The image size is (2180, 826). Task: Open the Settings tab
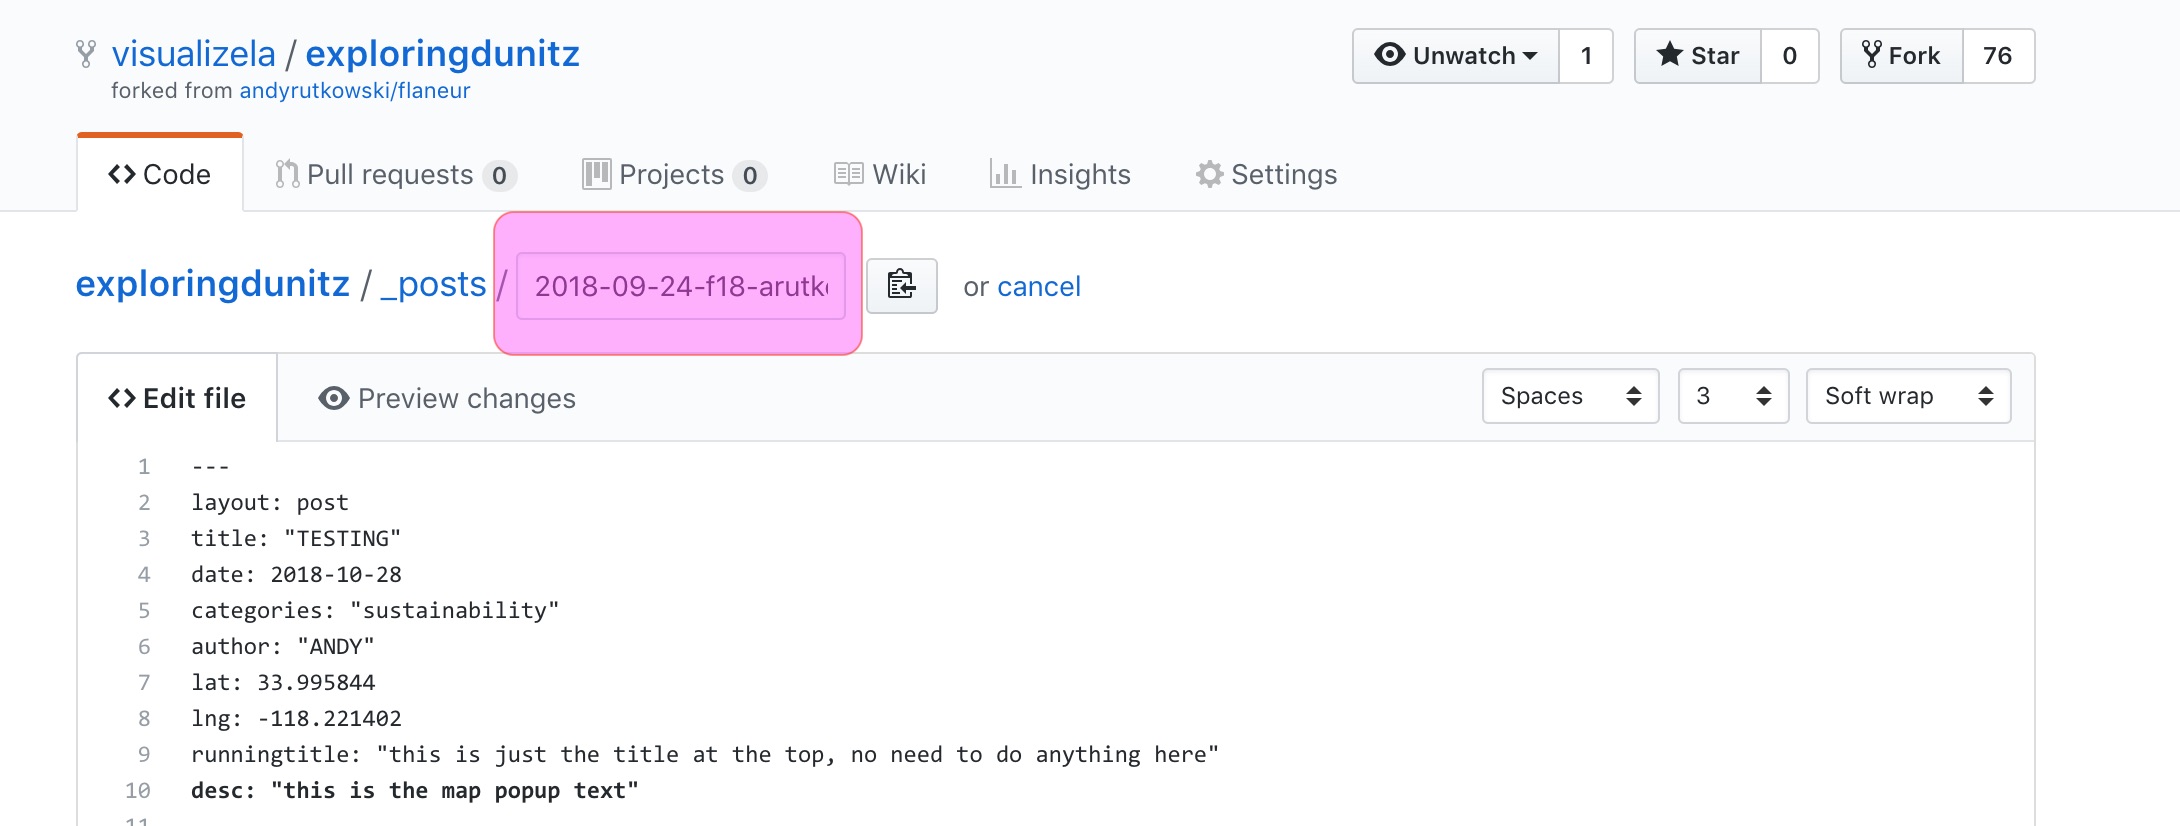(x=1266, y=175)
